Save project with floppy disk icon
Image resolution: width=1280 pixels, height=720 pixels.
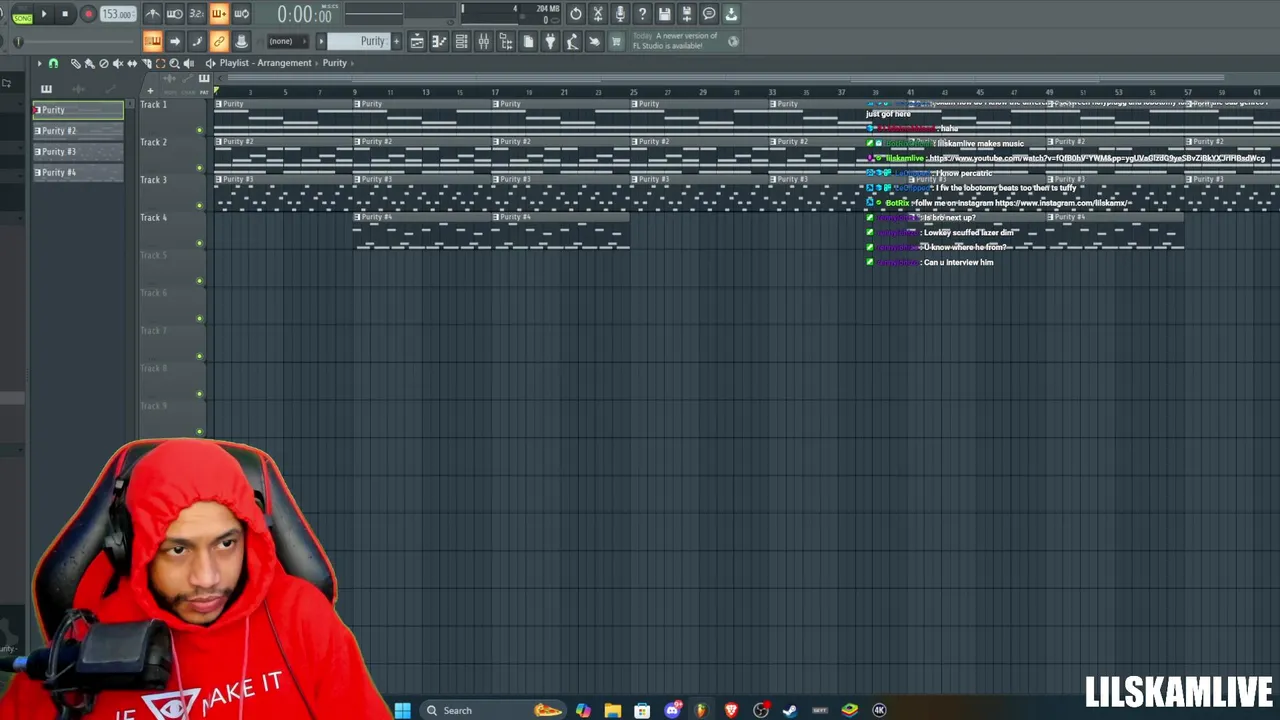[664, 14]
